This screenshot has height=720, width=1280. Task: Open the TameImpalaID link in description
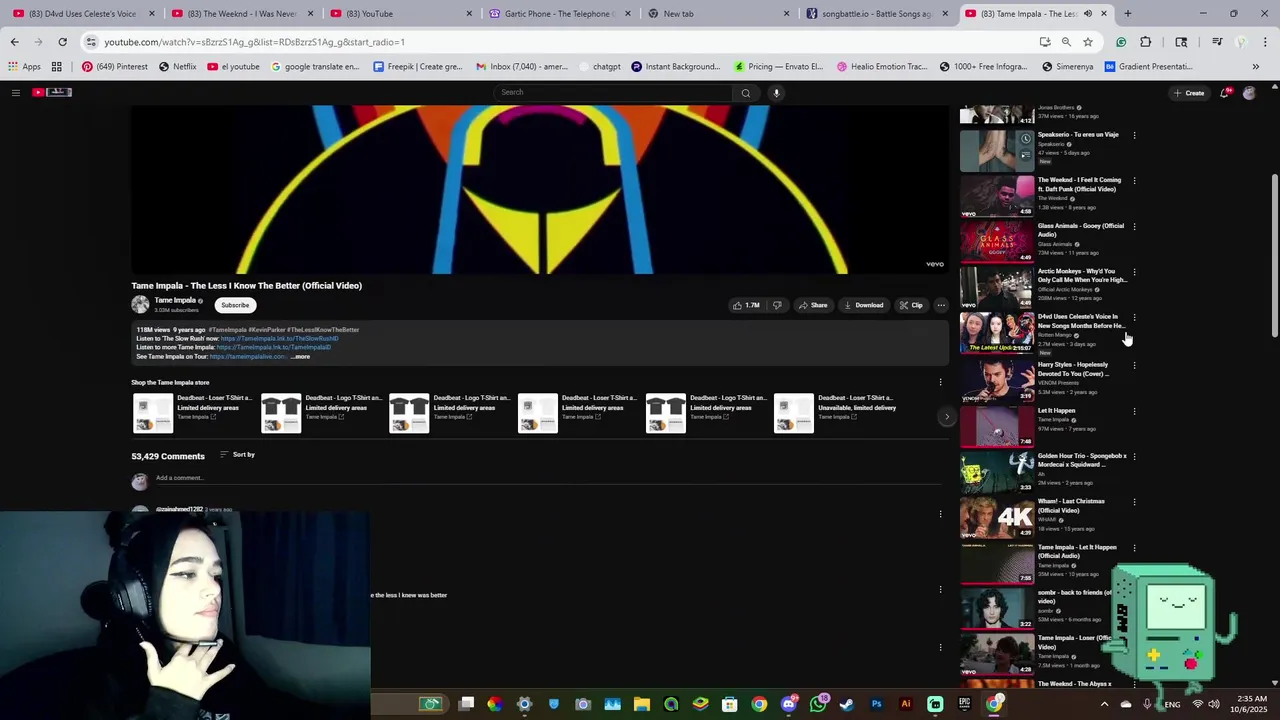click(x=274, y=348)
